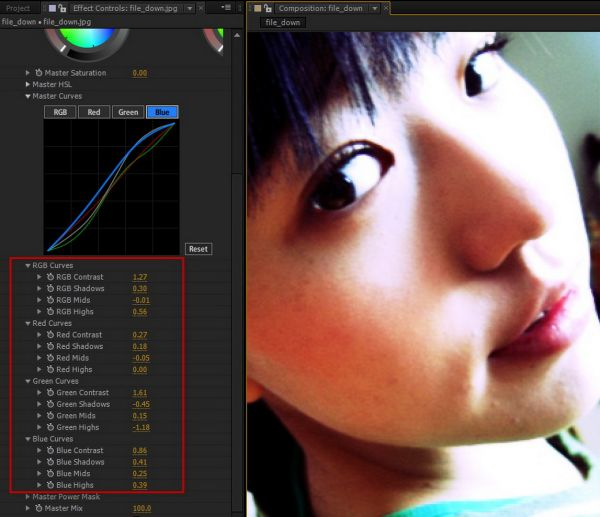Screen dimensions: 600x517
Task: Expand the Master HSL group
Action: pos(28,84)
